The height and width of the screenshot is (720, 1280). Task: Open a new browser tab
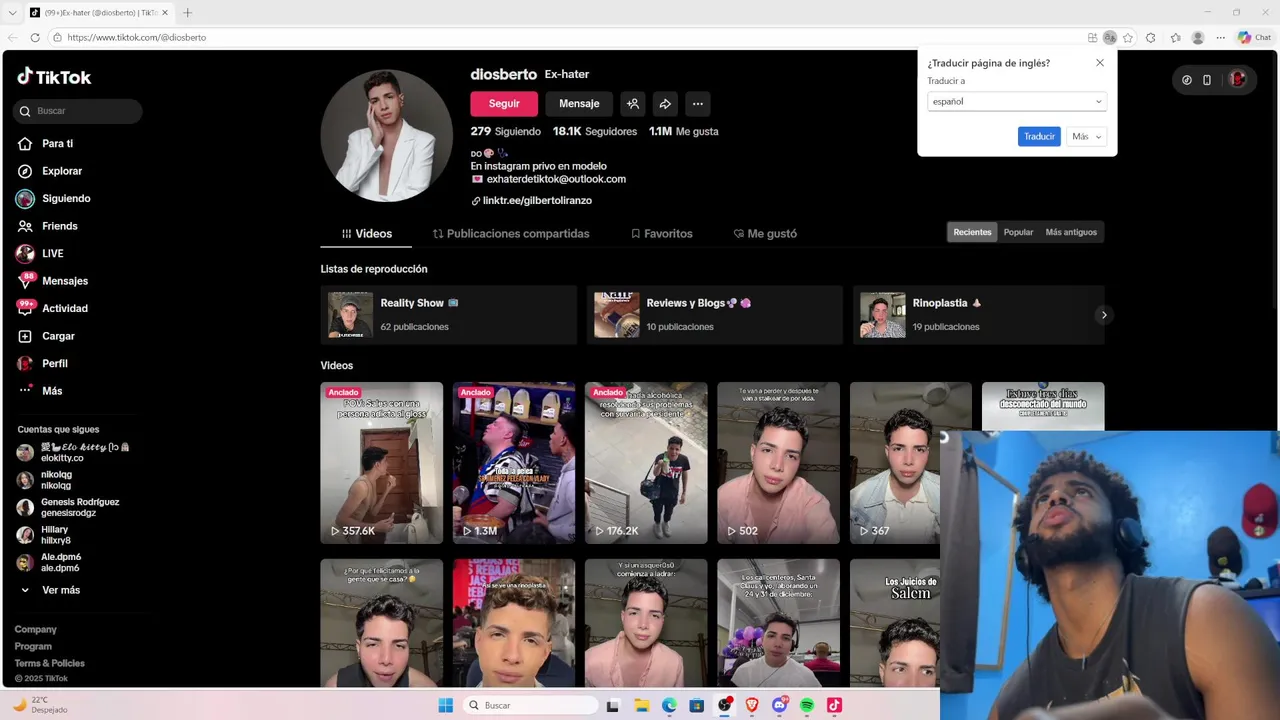[x=187, y=13]
